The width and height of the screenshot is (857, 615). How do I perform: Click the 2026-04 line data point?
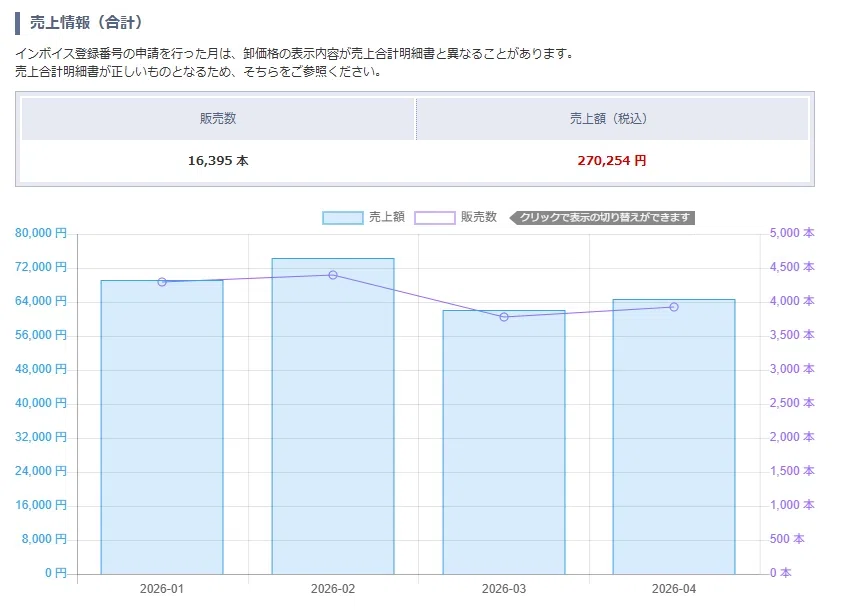674,307
